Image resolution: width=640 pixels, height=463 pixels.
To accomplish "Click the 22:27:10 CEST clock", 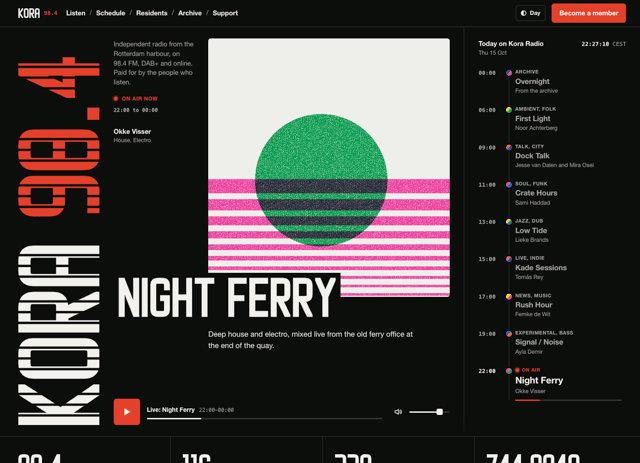I will (x=603, y=44).
